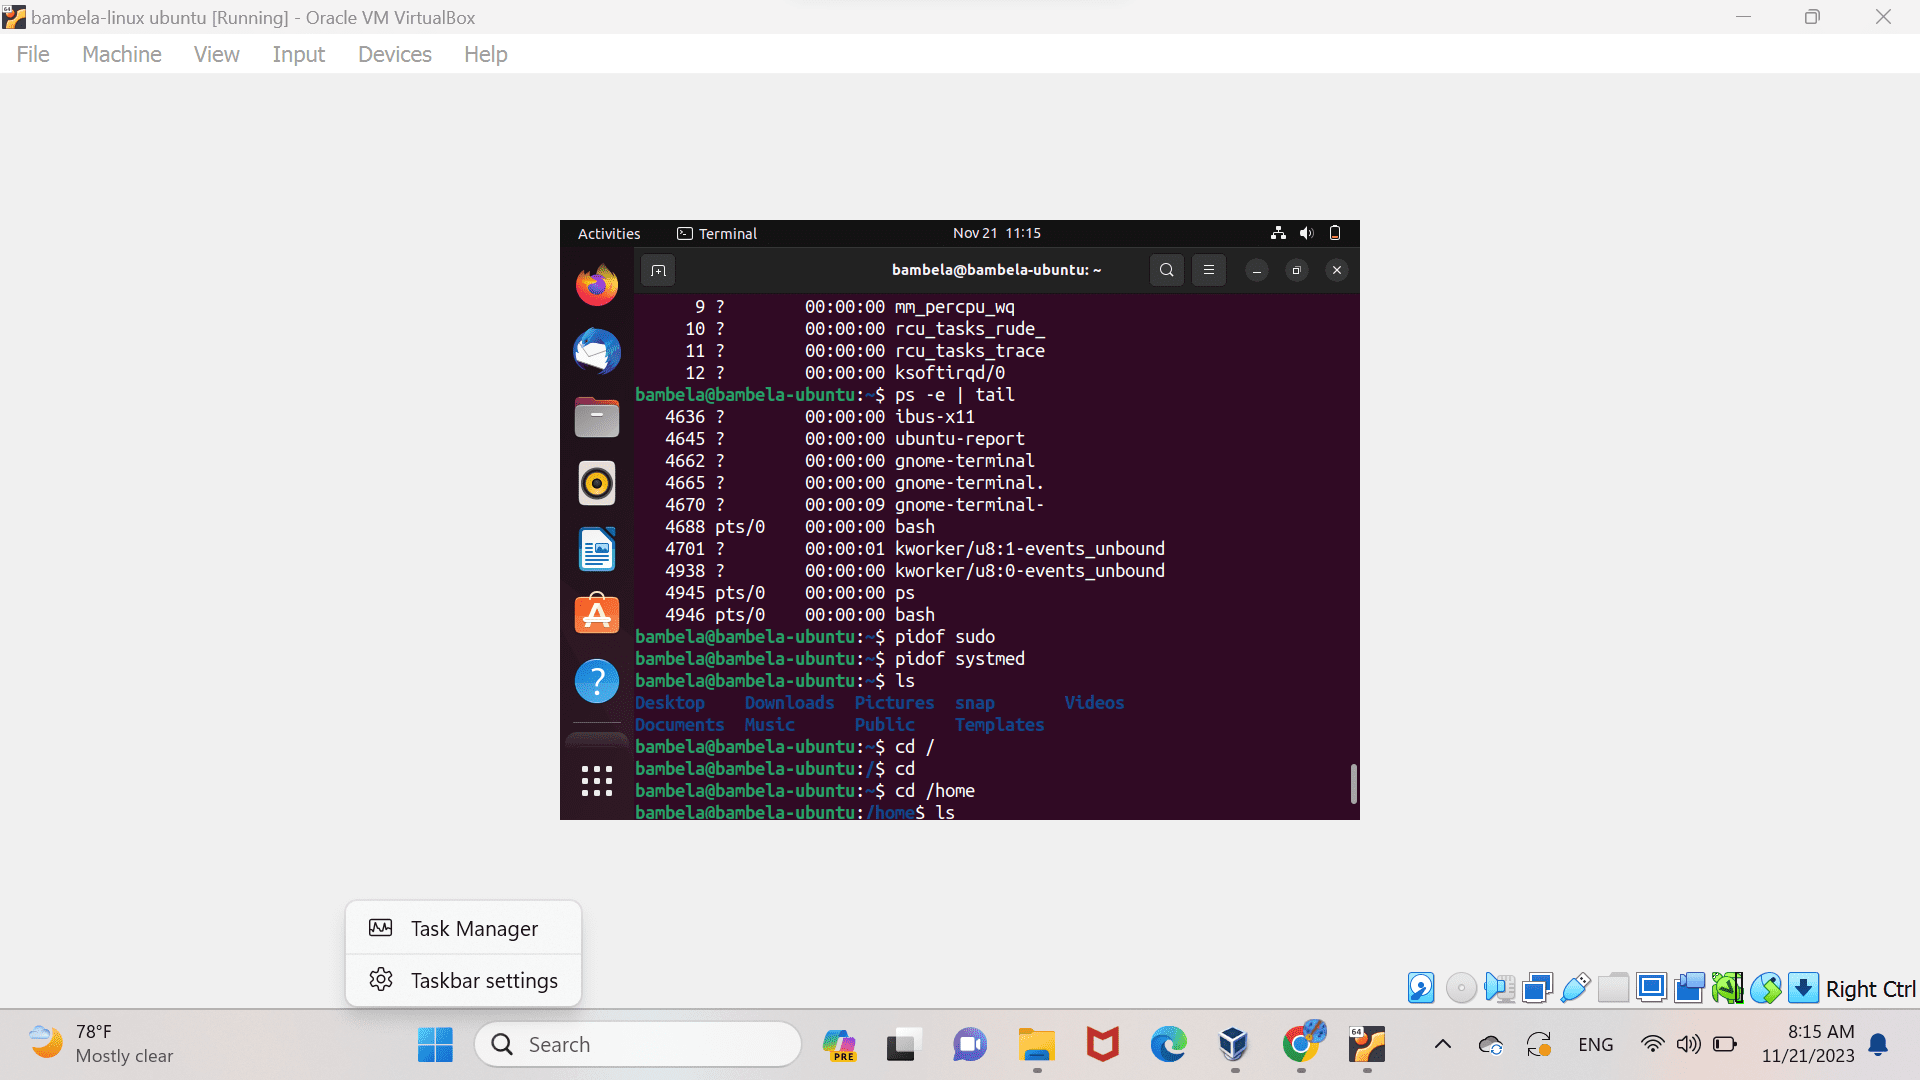Click the VirtualBox recording status icon
This screenshot has width=1920, height=1080.
pyautogui.click(x=1689, y=988)
